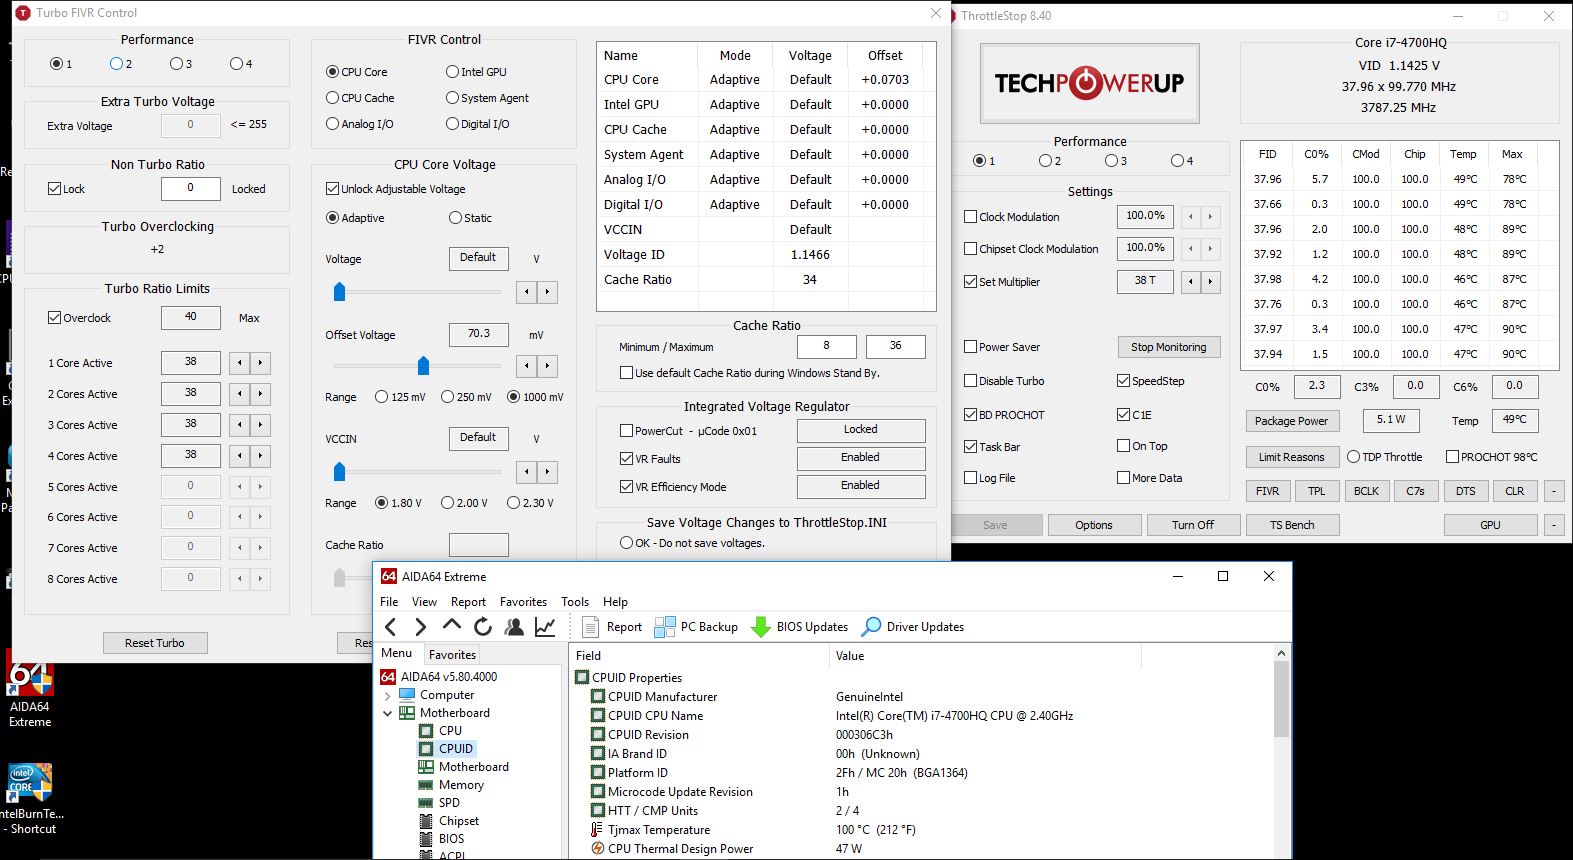Switch to the Favorites tab in AIDA64

(452, 655)
